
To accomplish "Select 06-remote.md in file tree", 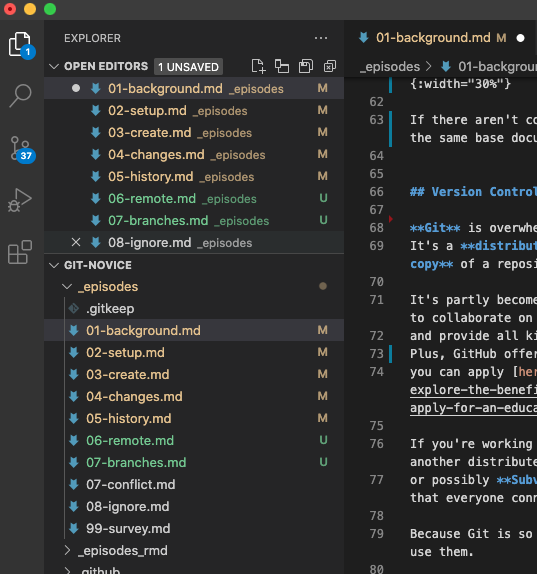I will coord(194,440).
